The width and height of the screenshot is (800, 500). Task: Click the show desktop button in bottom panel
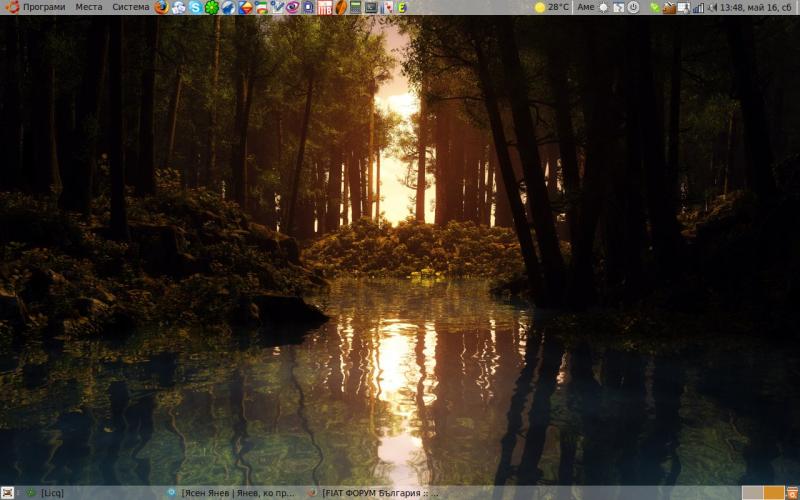point(7,493)
